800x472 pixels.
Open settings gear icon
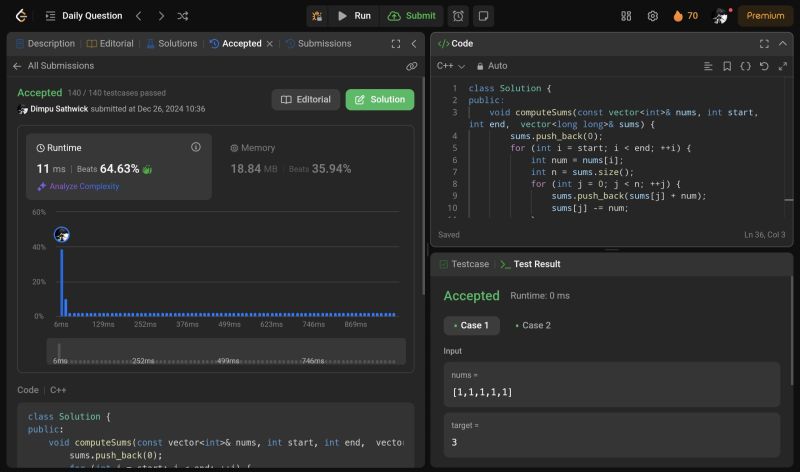pyautogui.click(x=653, y=16)
